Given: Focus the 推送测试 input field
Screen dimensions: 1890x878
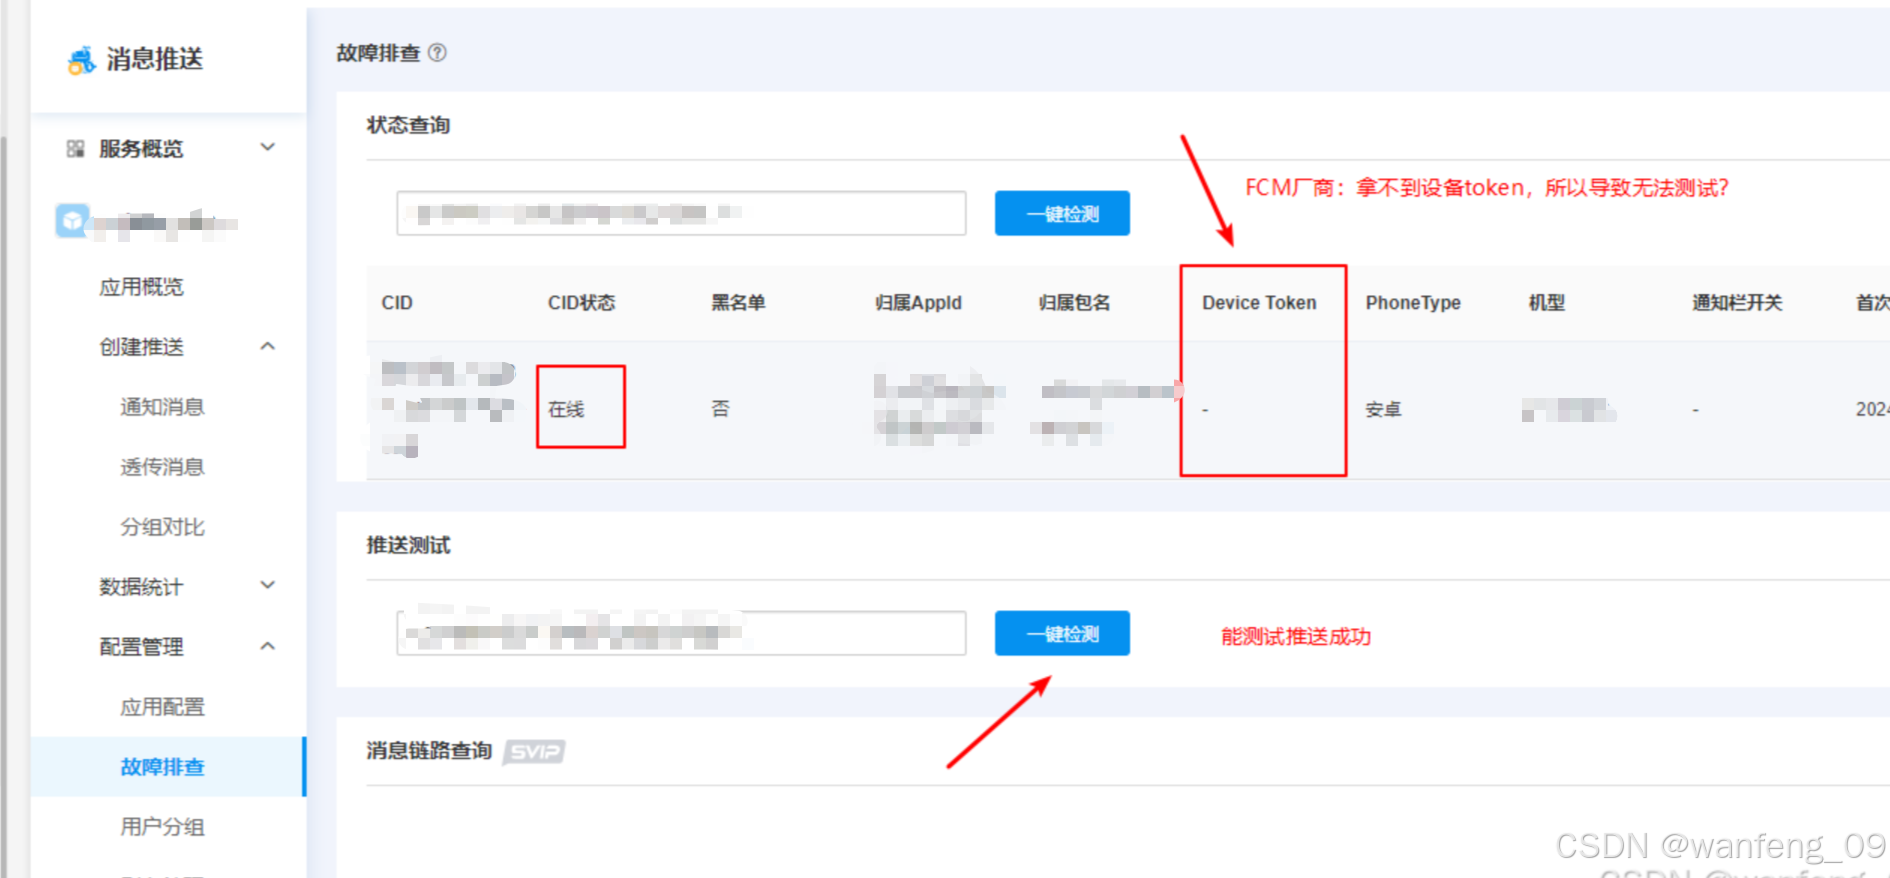Looking at the screenshot, I should click(681, 633).
